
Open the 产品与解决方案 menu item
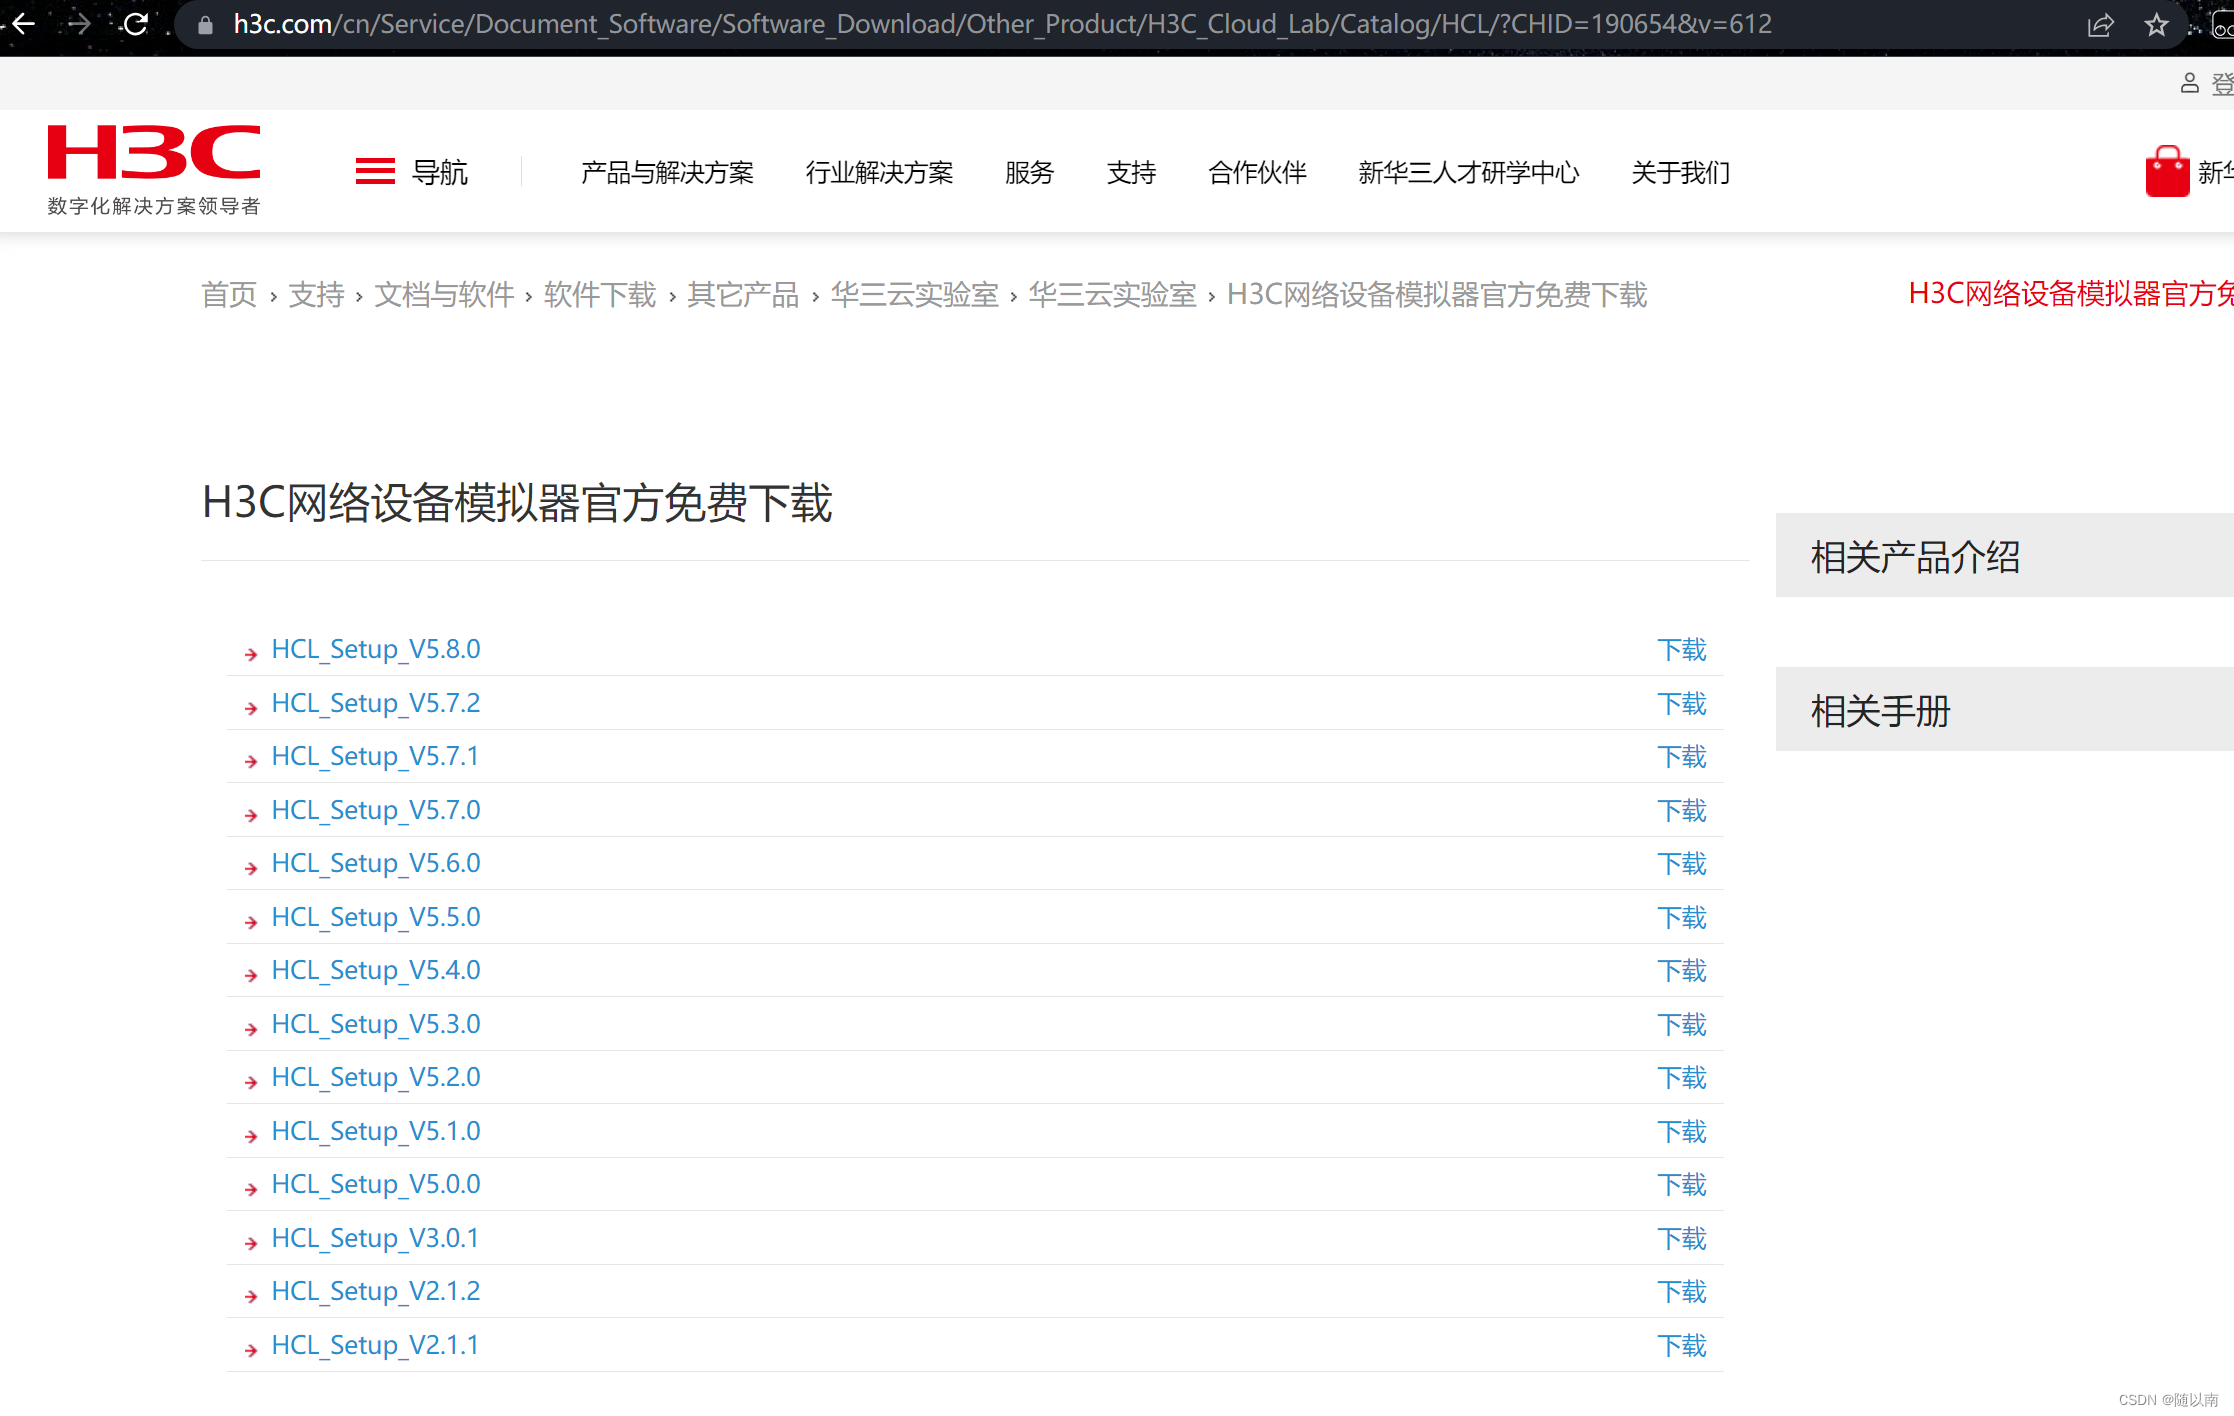tap(667, 172)
